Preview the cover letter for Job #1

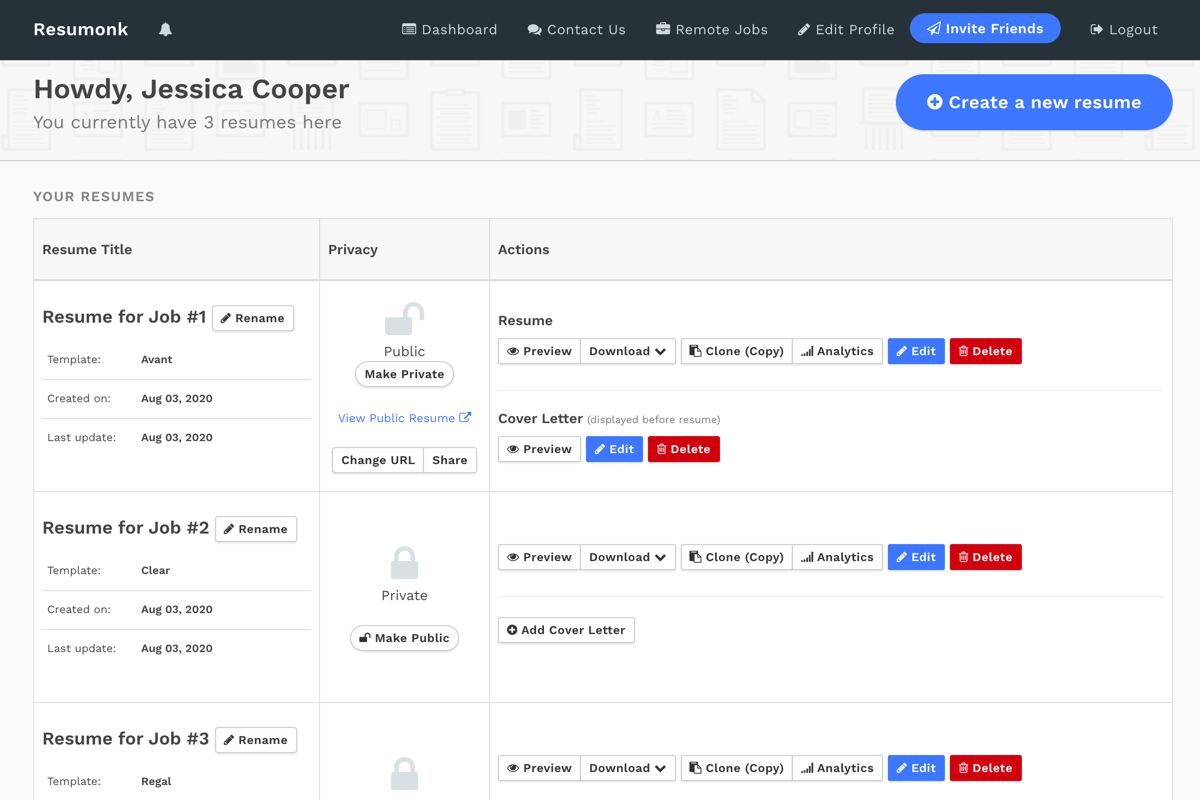[539, 449]
